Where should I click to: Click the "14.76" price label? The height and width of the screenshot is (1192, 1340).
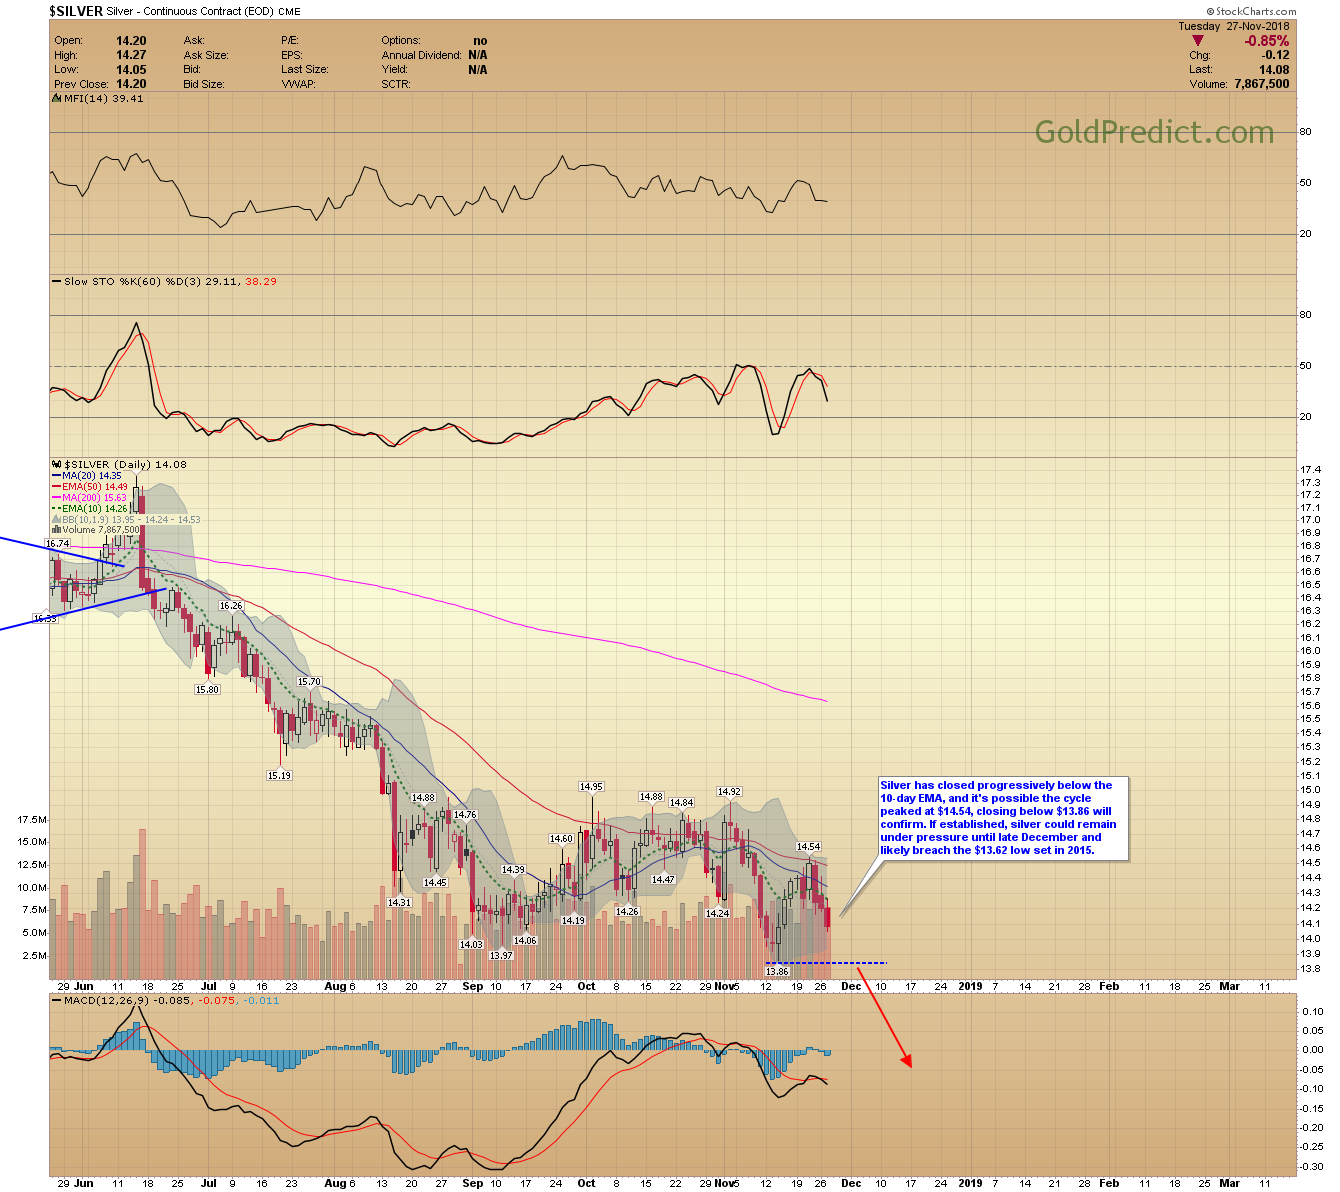(x=465, y=815)
